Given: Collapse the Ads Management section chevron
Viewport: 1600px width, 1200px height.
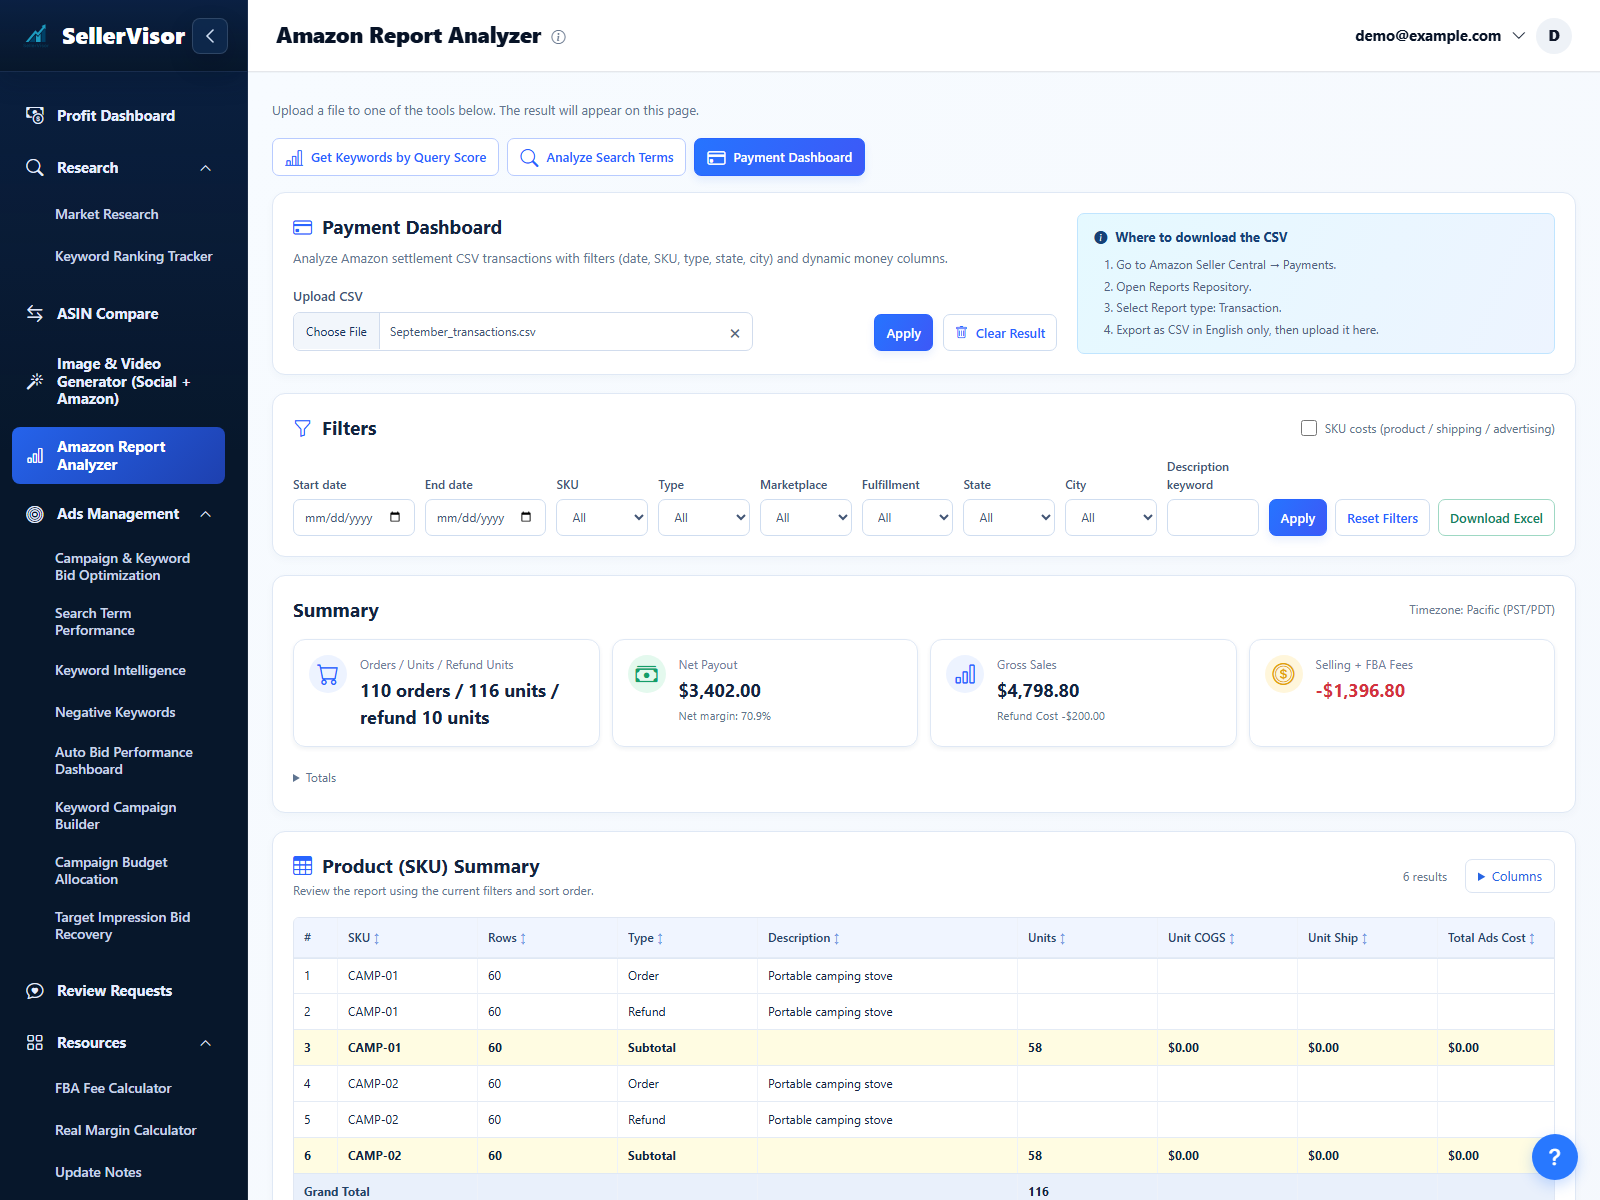Looking at the screenshot, I should pyautogui.click(x=206, y=514).
